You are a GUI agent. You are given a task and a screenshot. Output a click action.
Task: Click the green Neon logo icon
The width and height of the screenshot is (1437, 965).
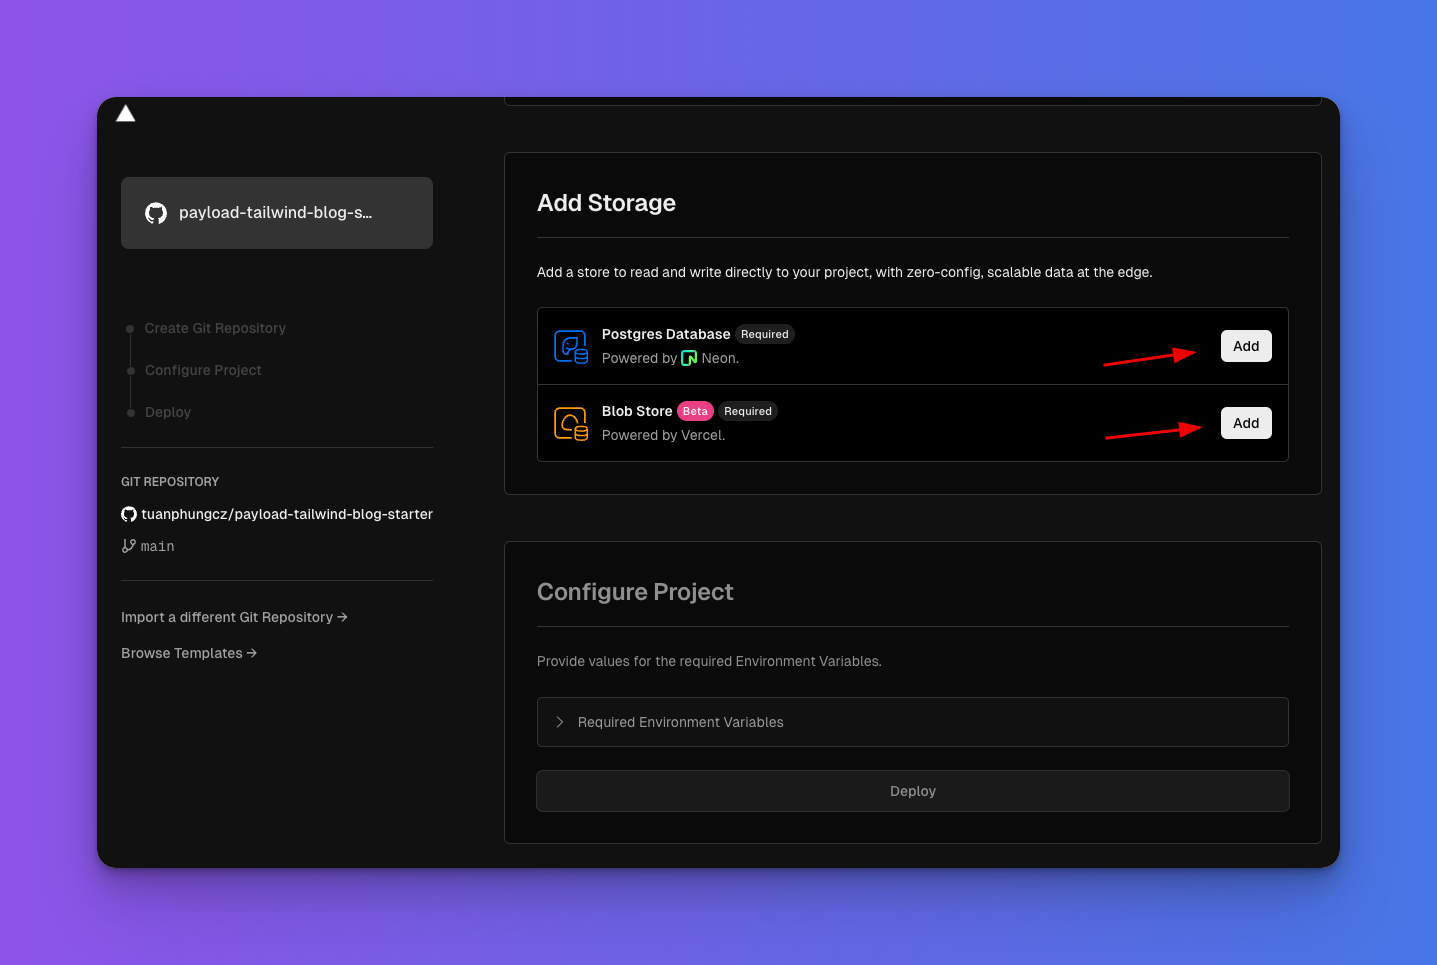pyautogui.click(x=689, y=358)
